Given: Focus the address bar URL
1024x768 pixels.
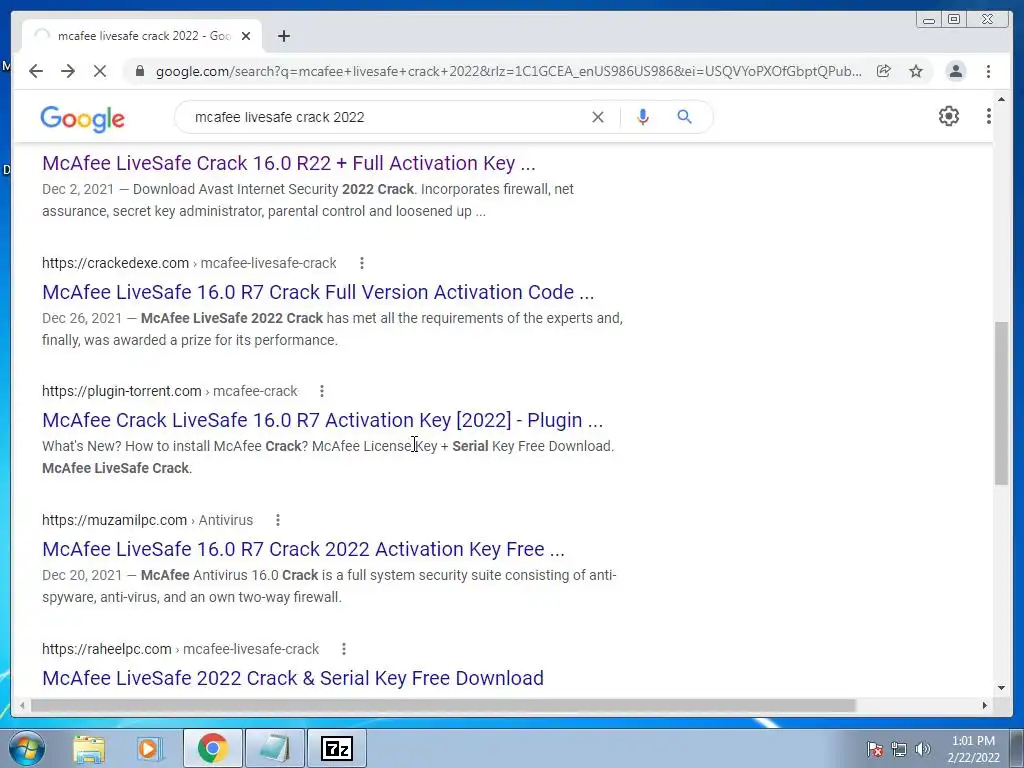Looking at the screenshot, I should pyautogui.click(x=509, y=71).
